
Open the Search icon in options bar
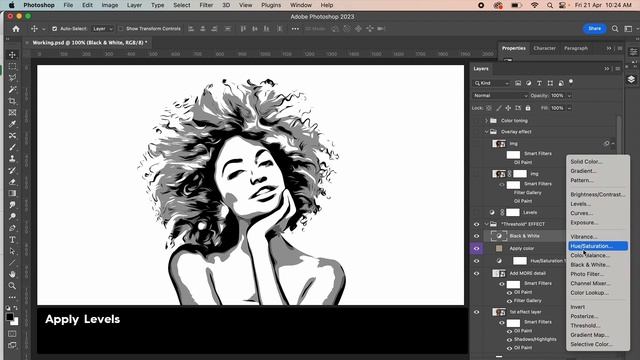615,29
